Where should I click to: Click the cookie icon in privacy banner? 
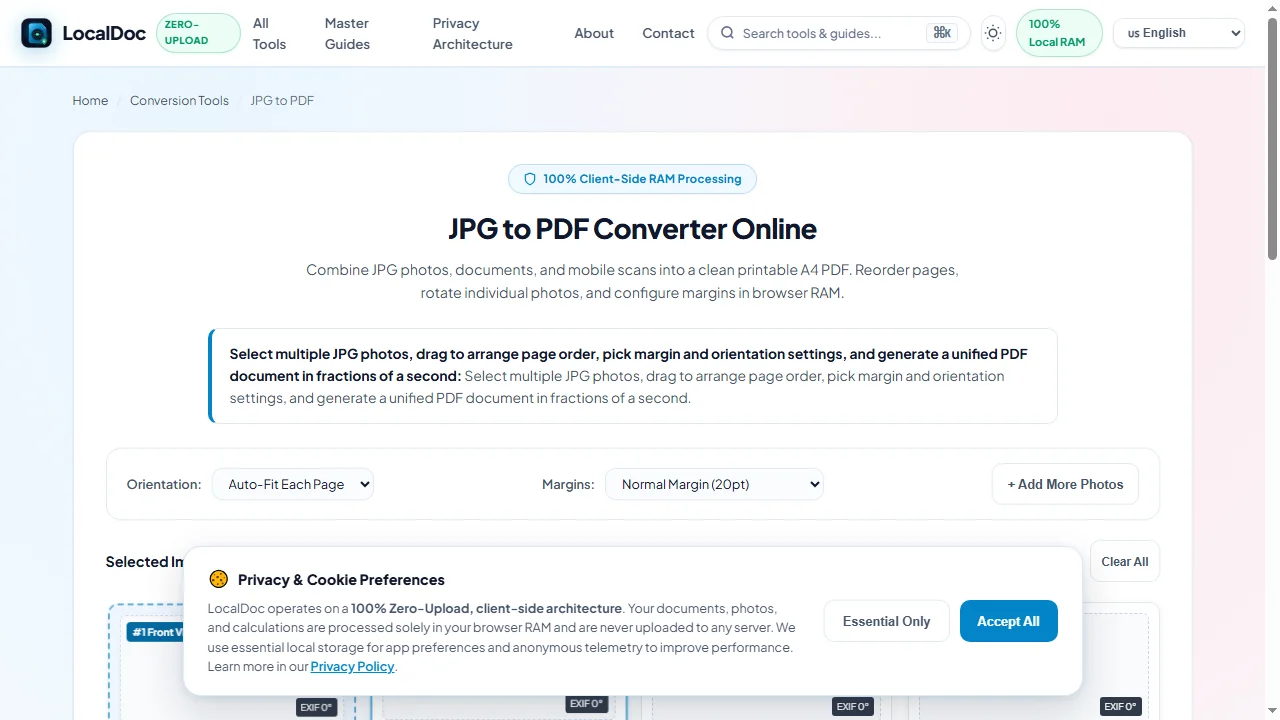tap(218, 579)
